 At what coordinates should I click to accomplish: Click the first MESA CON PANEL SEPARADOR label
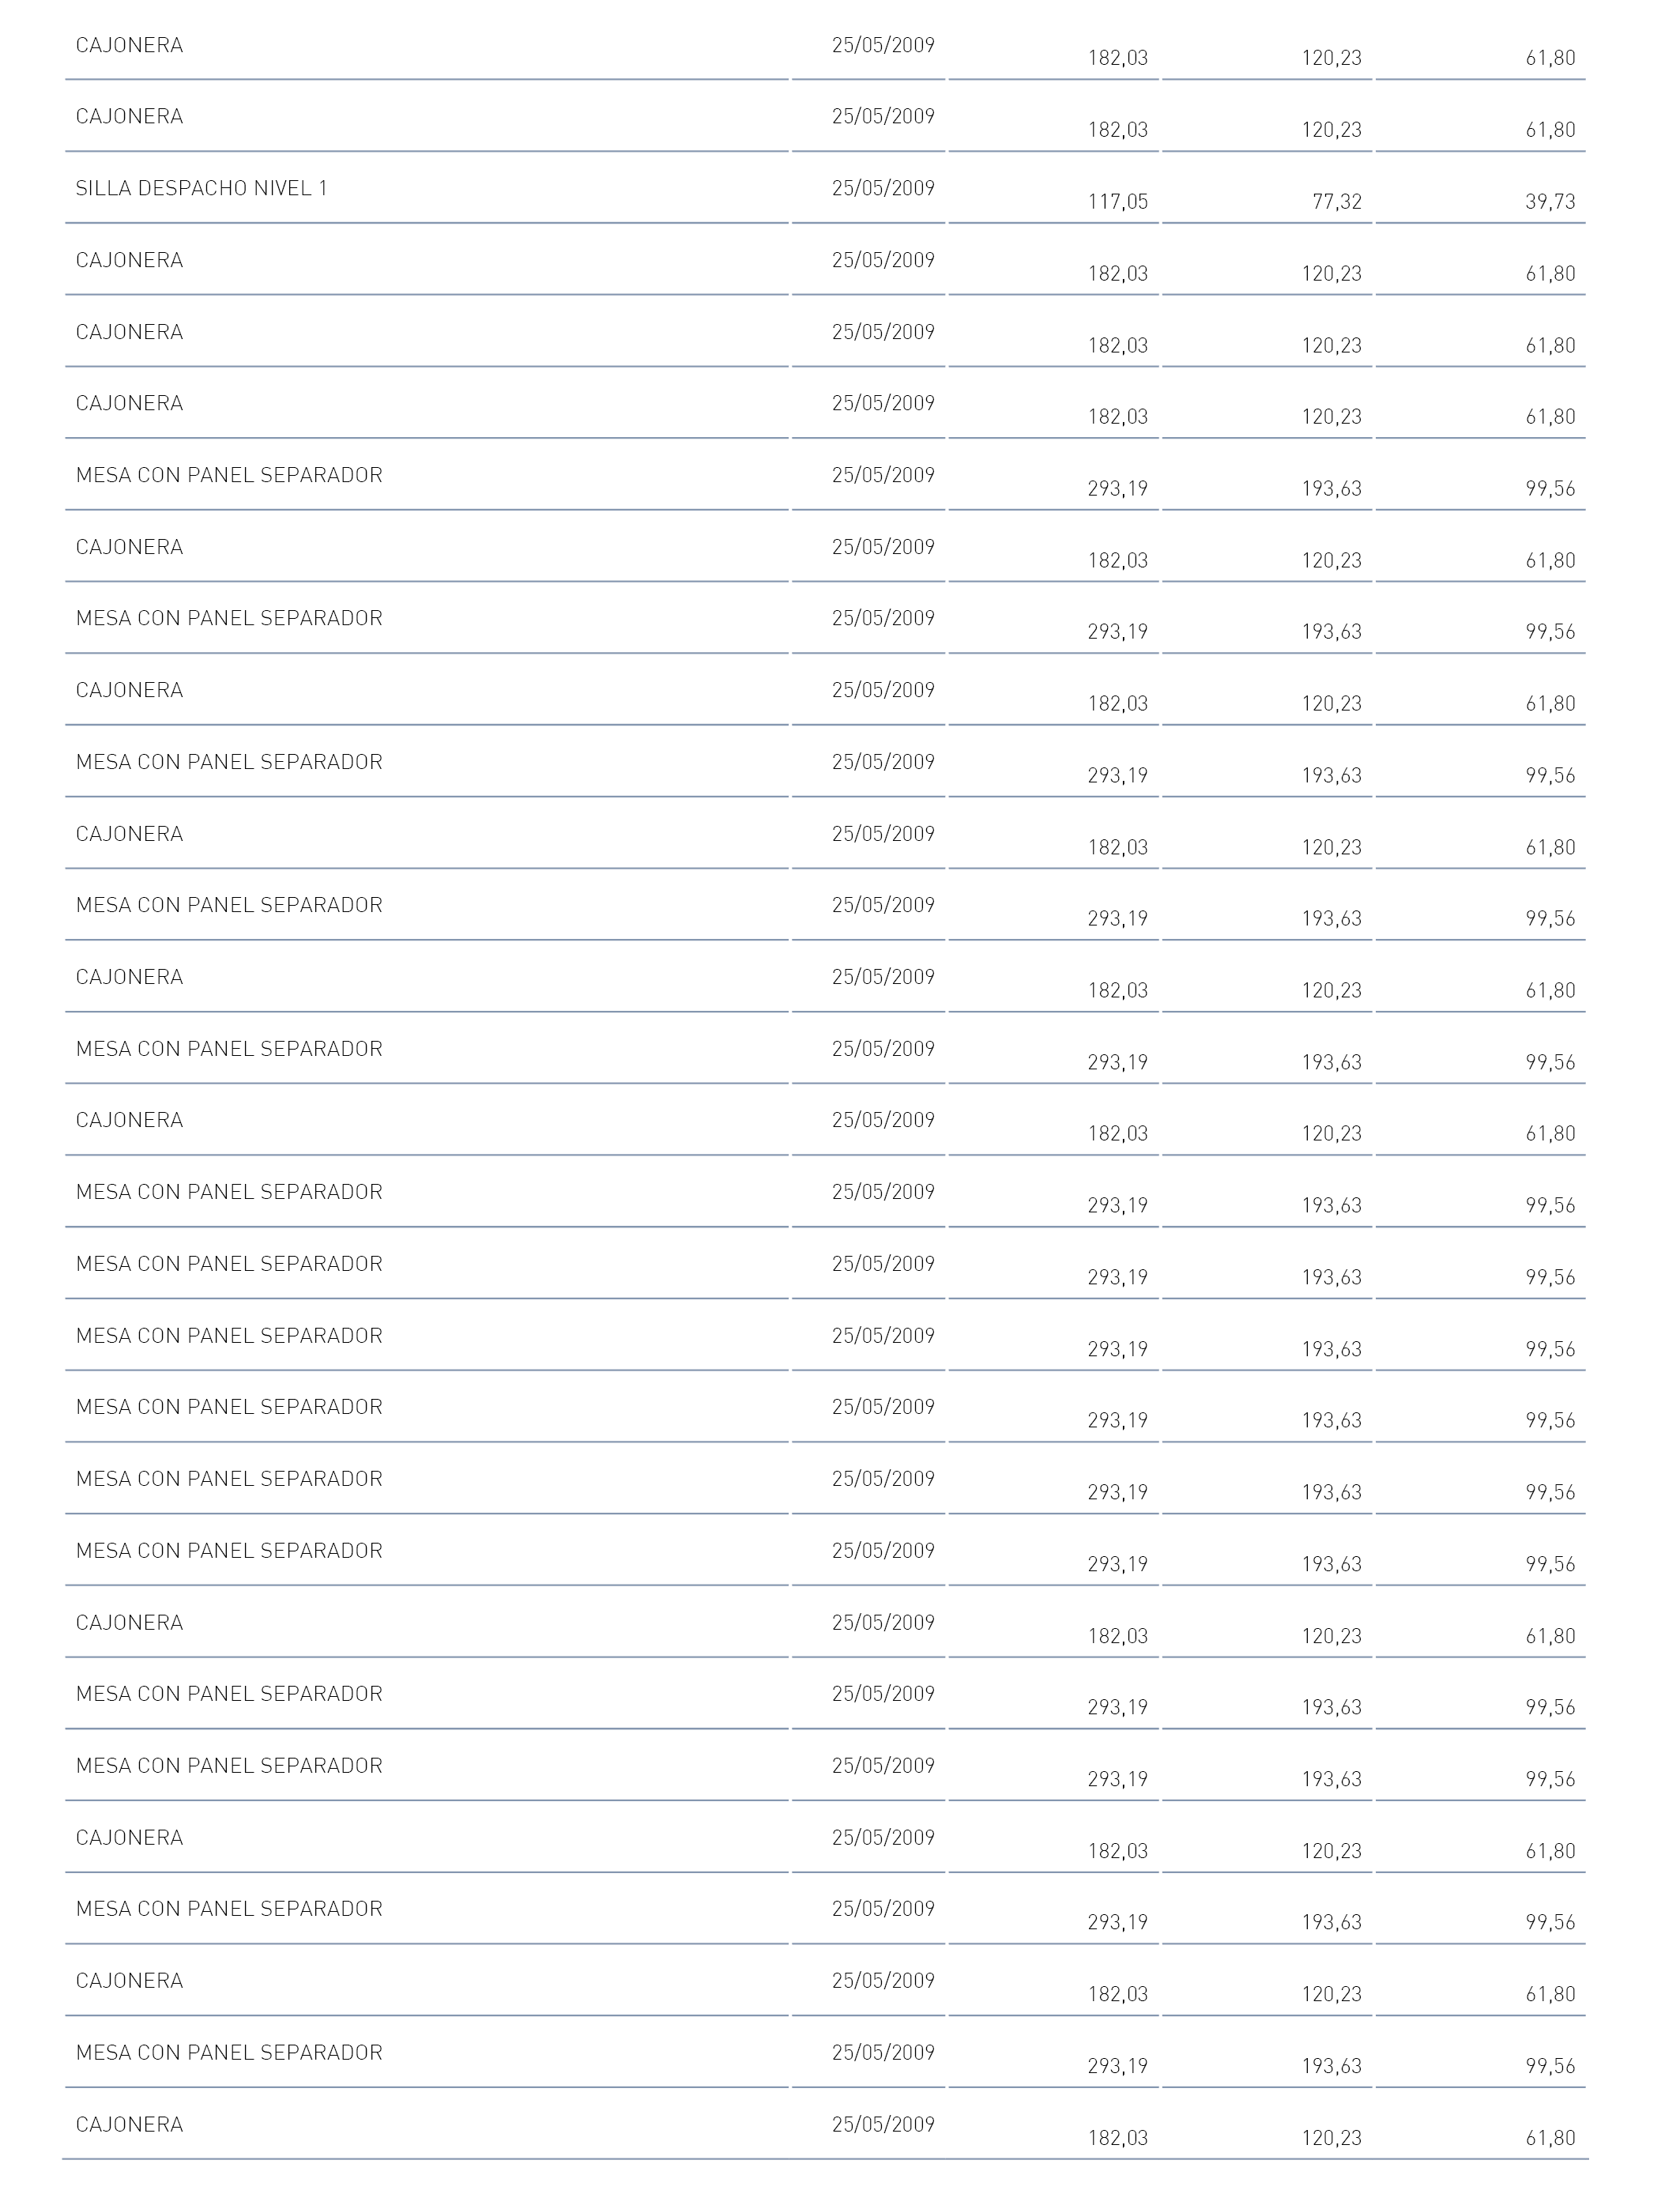(x=229, y=475)
